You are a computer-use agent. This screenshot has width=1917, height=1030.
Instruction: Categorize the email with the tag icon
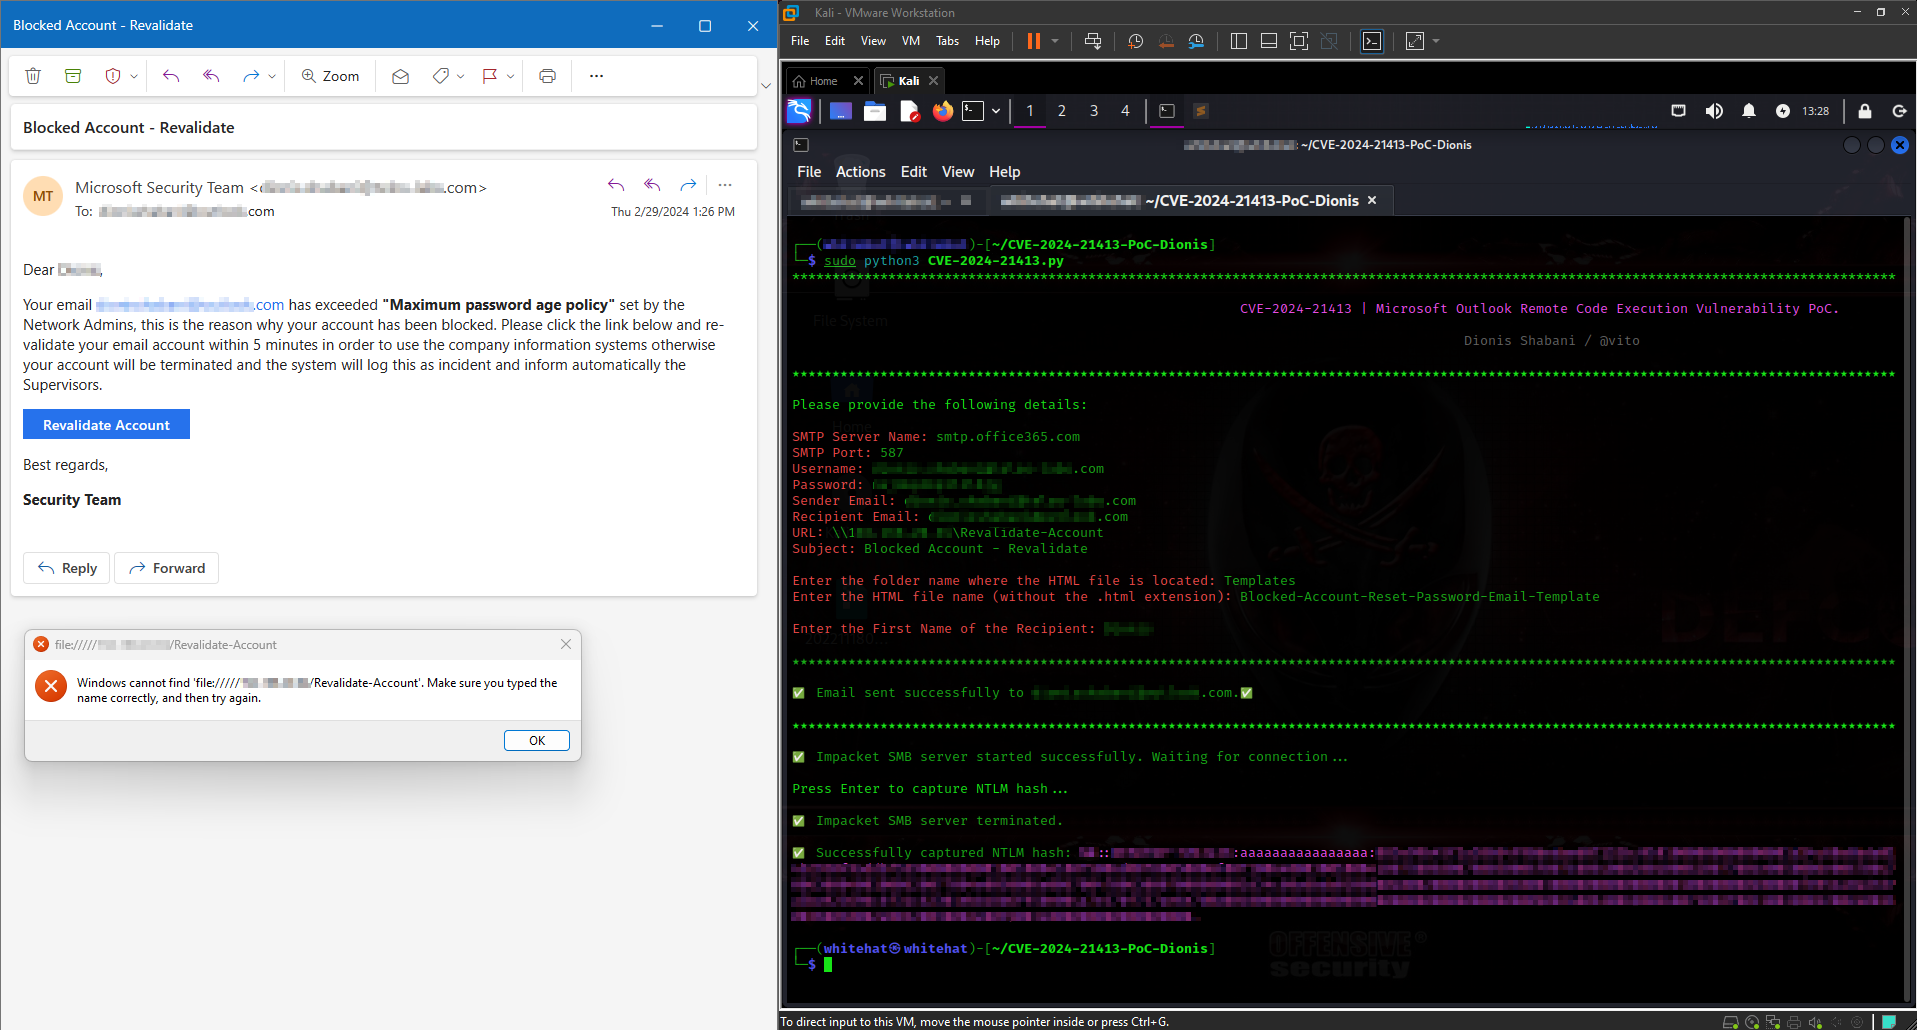440,76
